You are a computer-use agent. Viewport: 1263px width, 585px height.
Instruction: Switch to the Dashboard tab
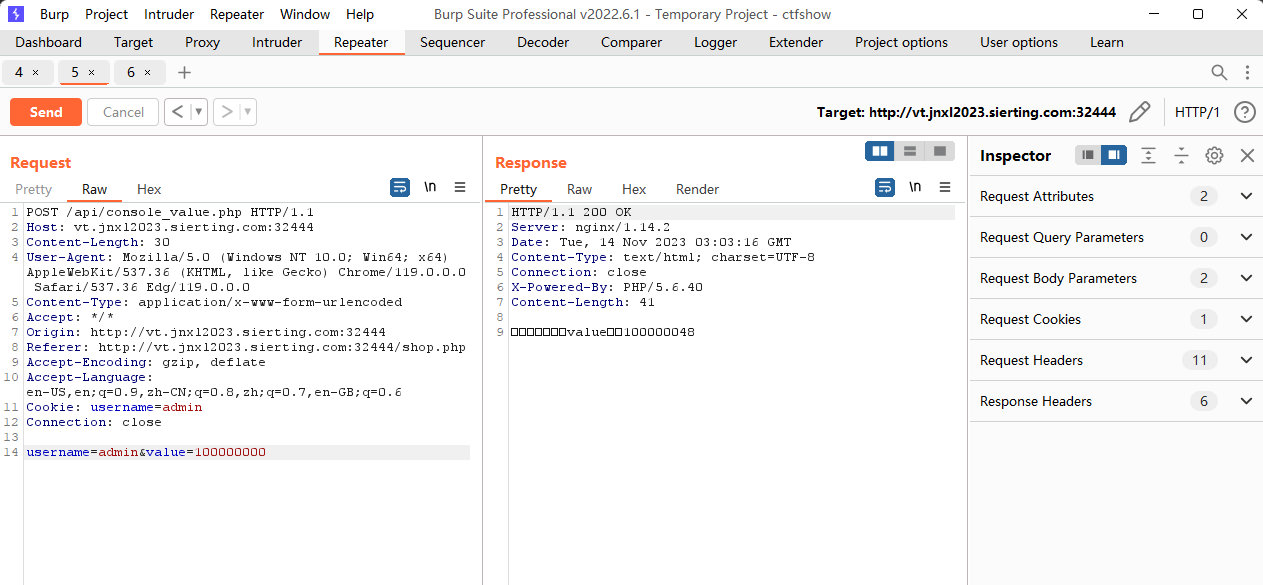point(49,42)
